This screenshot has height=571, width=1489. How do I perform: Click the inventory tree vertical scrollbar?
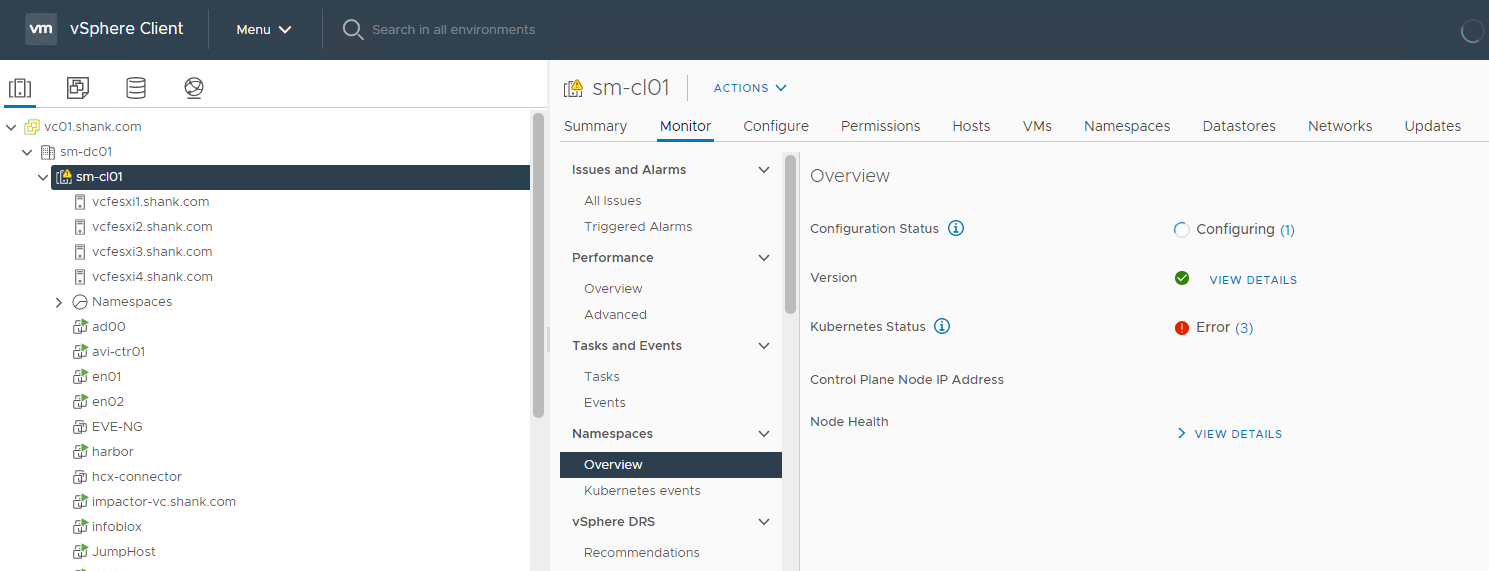coord(538,265)
